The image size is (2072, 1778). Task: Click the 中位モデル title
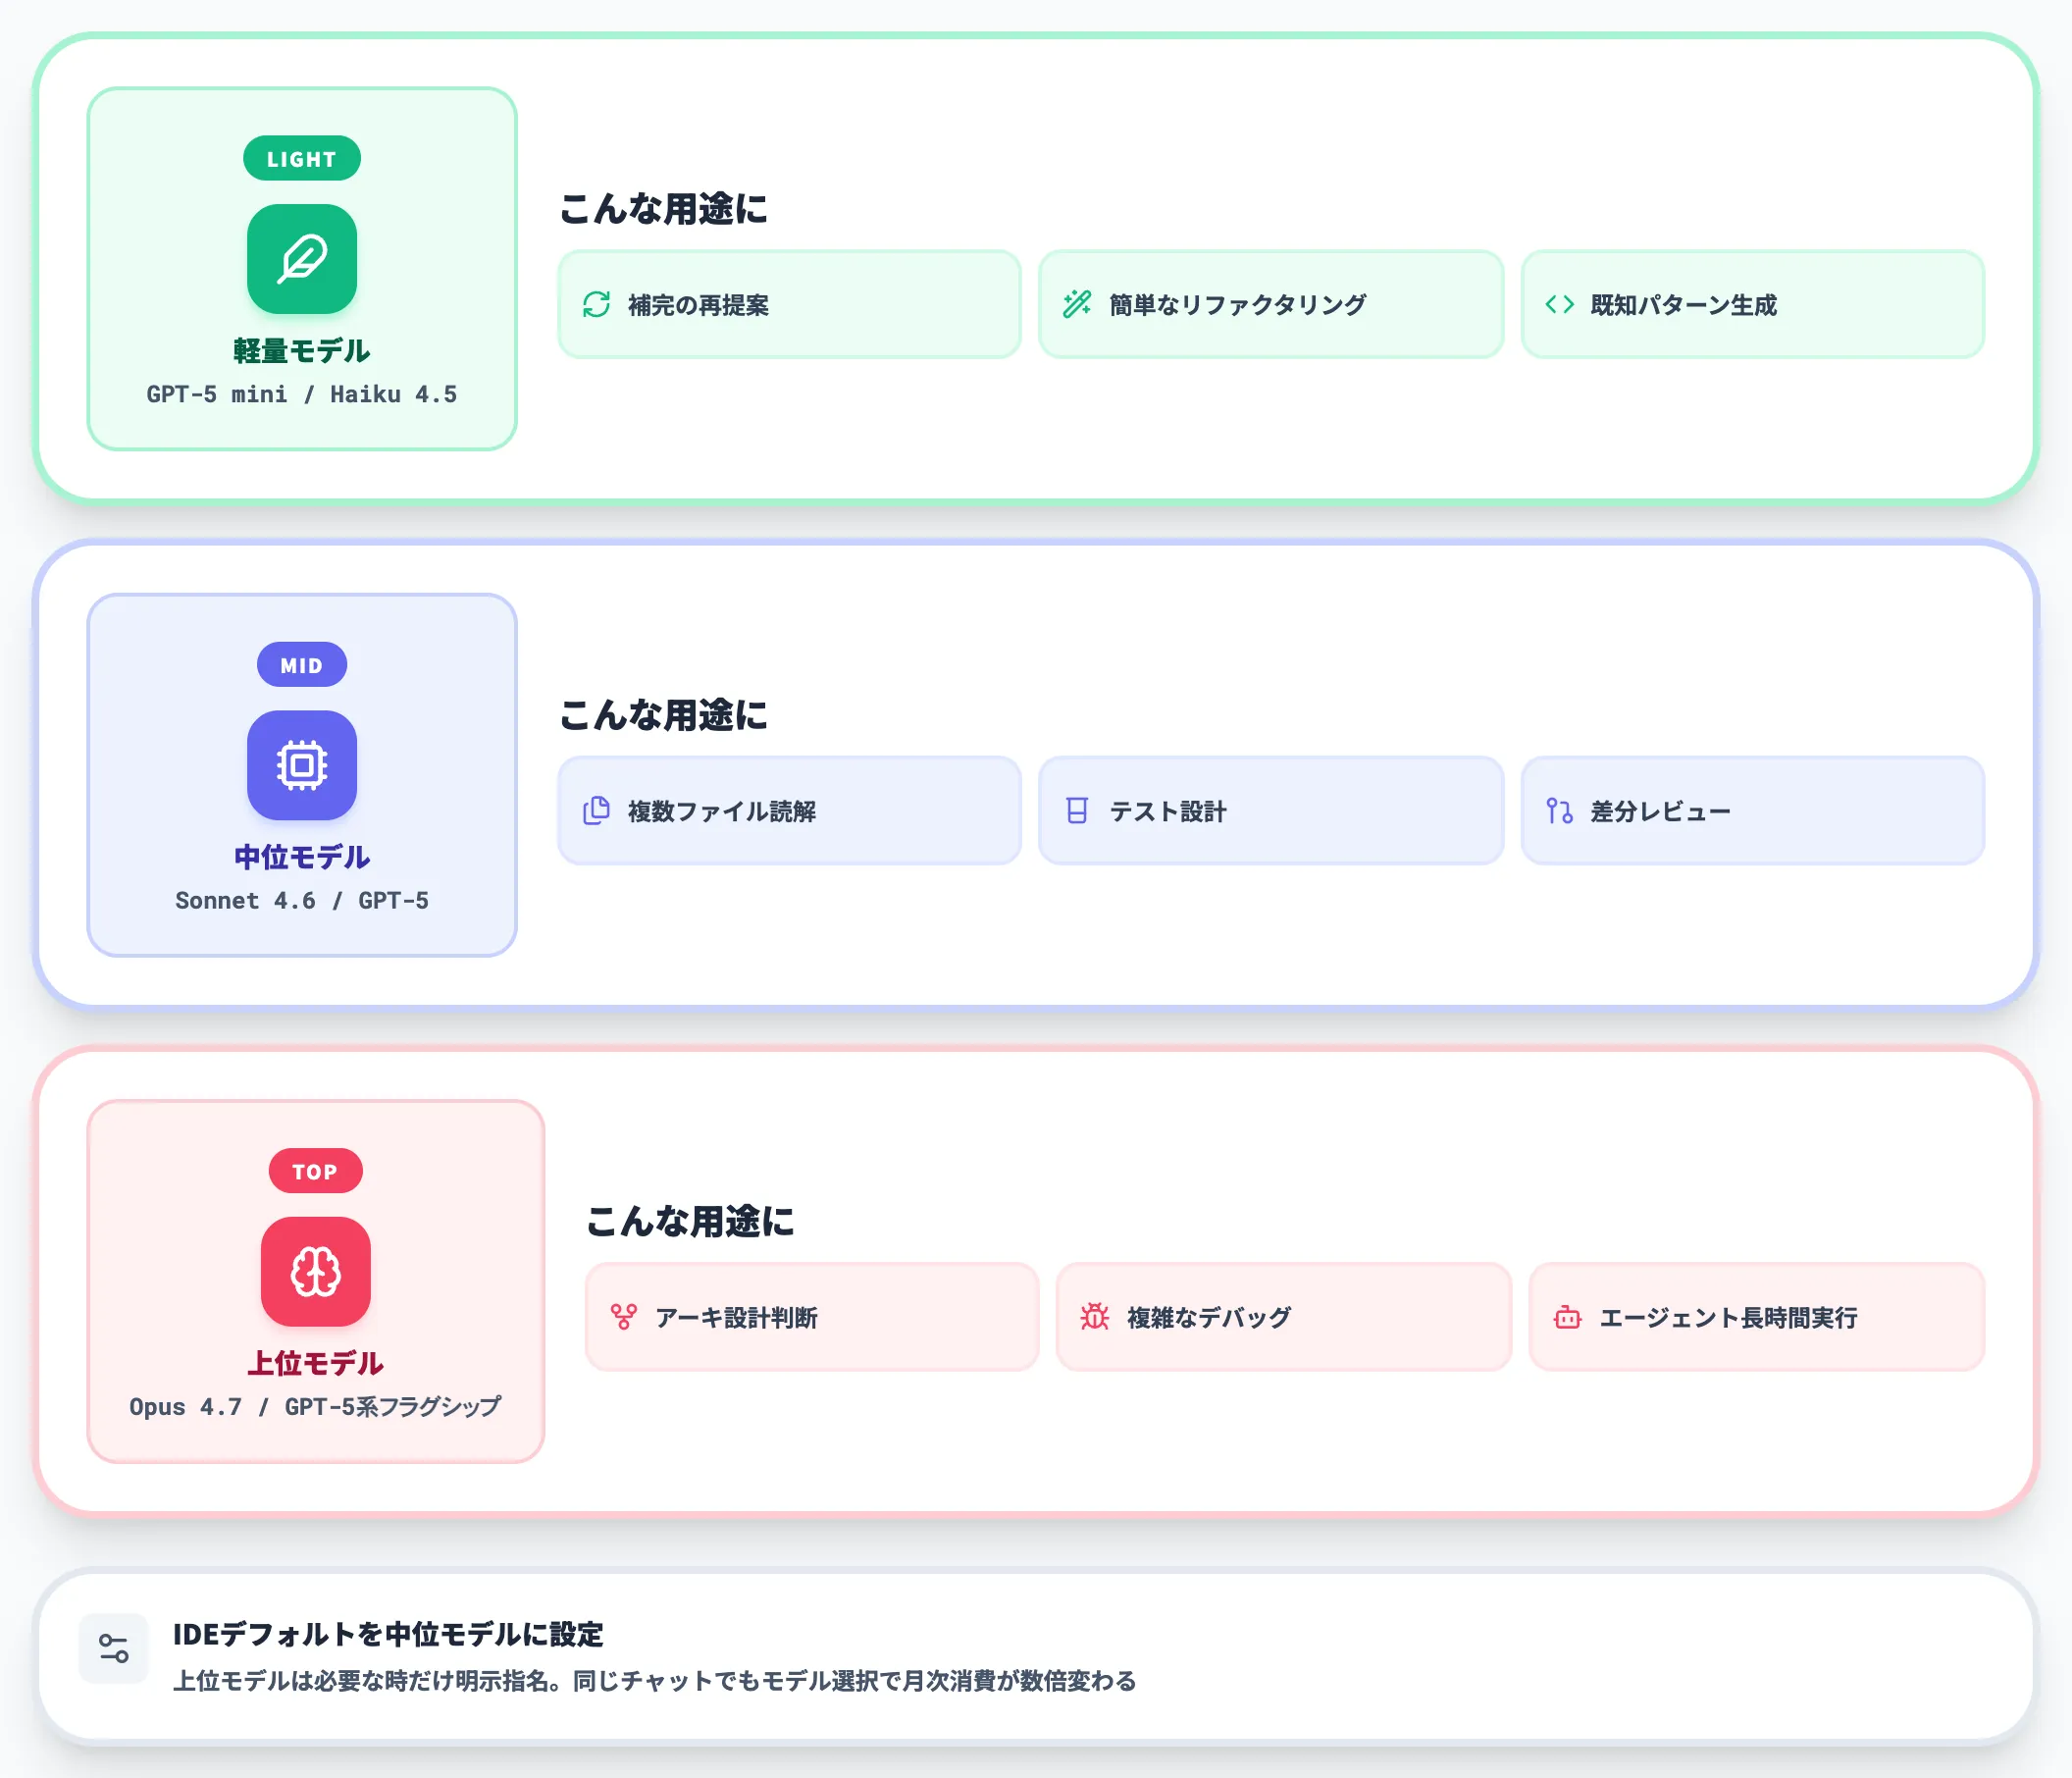point(302,856)
